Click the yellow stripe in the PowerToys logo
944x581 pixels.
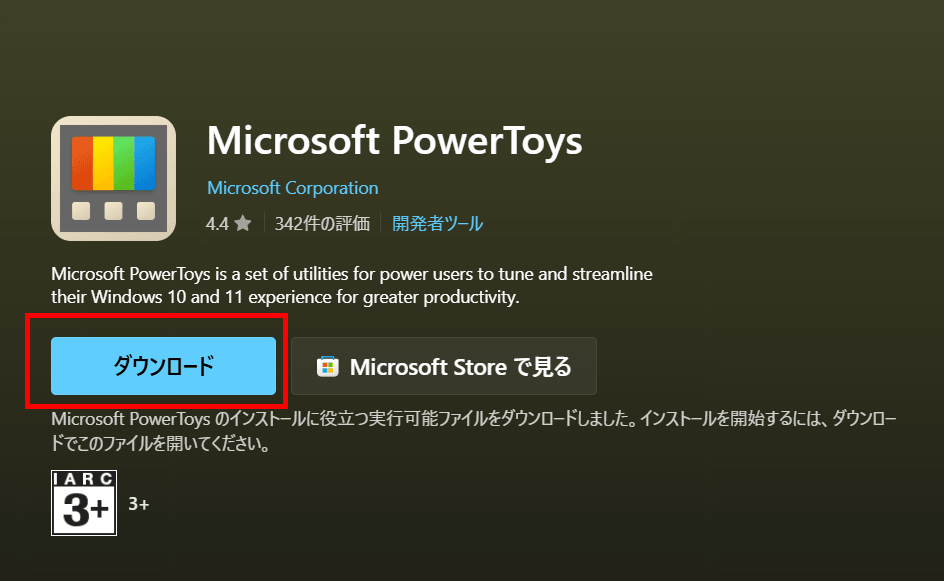tap(103, 162)
